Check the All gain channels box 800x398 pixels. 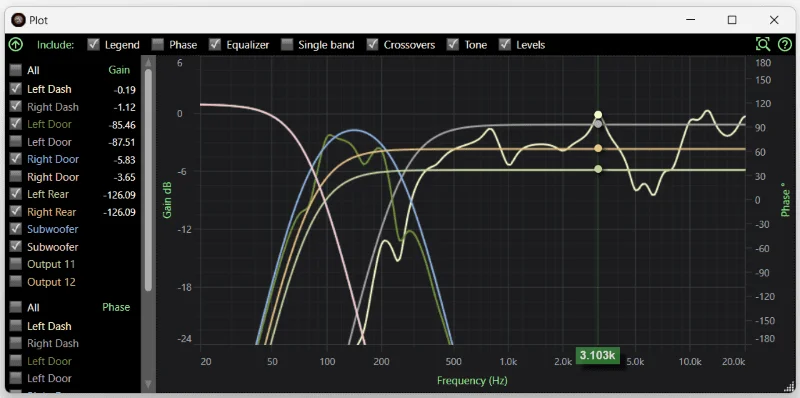16,70
